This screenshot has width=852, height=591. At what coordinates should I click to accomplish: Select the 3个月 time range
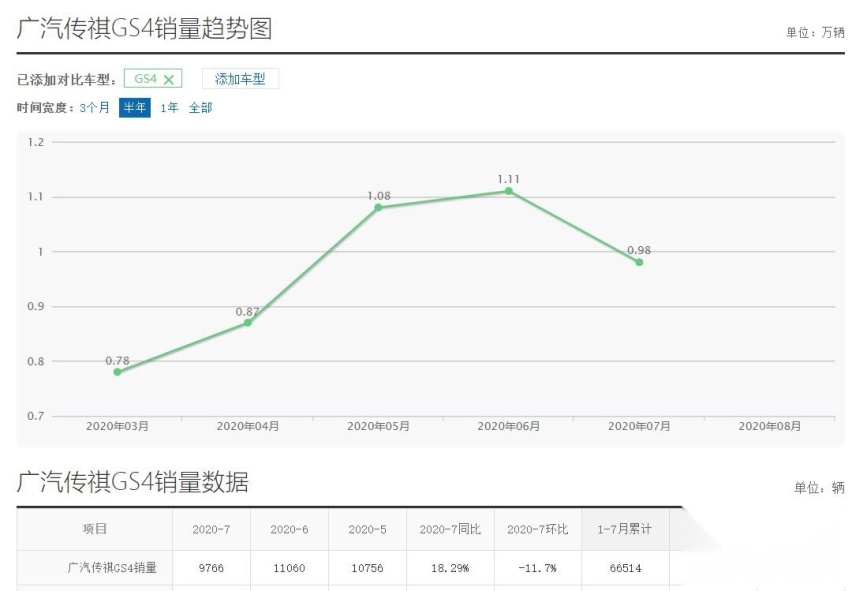pos(95,108)
